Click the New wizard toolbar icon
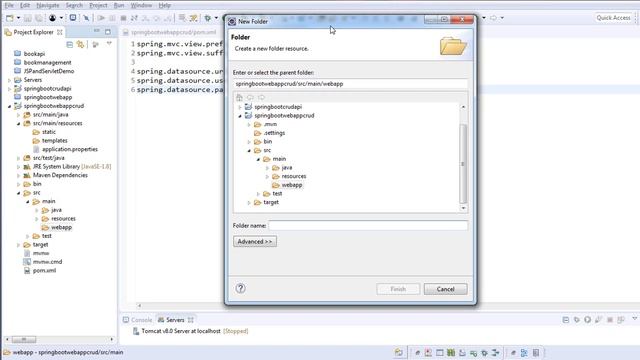The image size is (640, 360). [10, 18]
